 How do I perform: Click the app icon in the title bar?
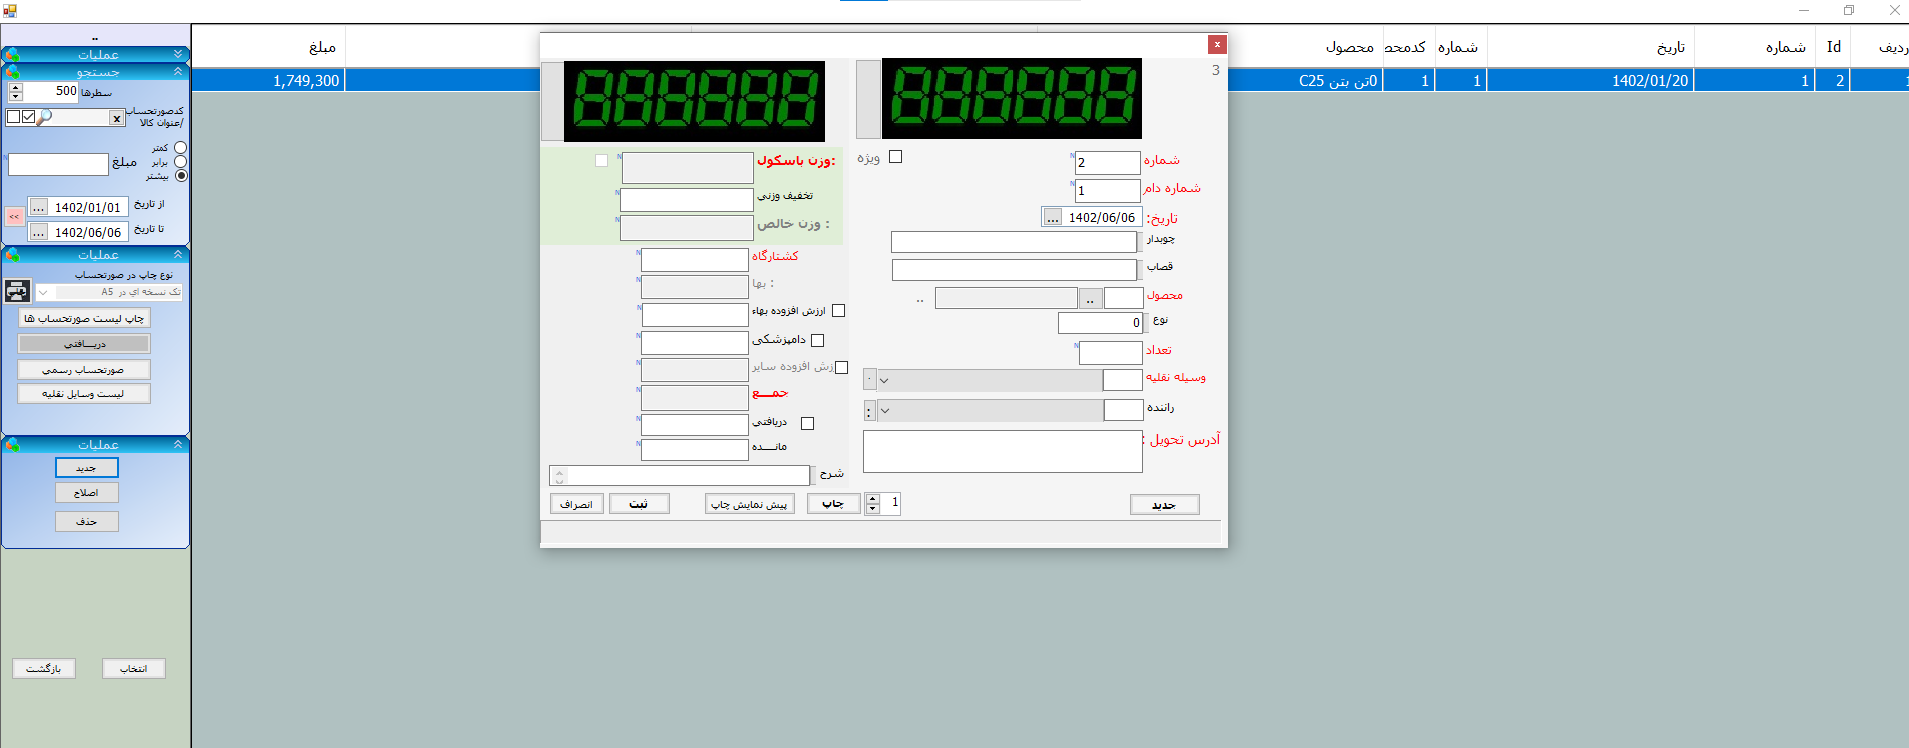click(x=10, y=11)
